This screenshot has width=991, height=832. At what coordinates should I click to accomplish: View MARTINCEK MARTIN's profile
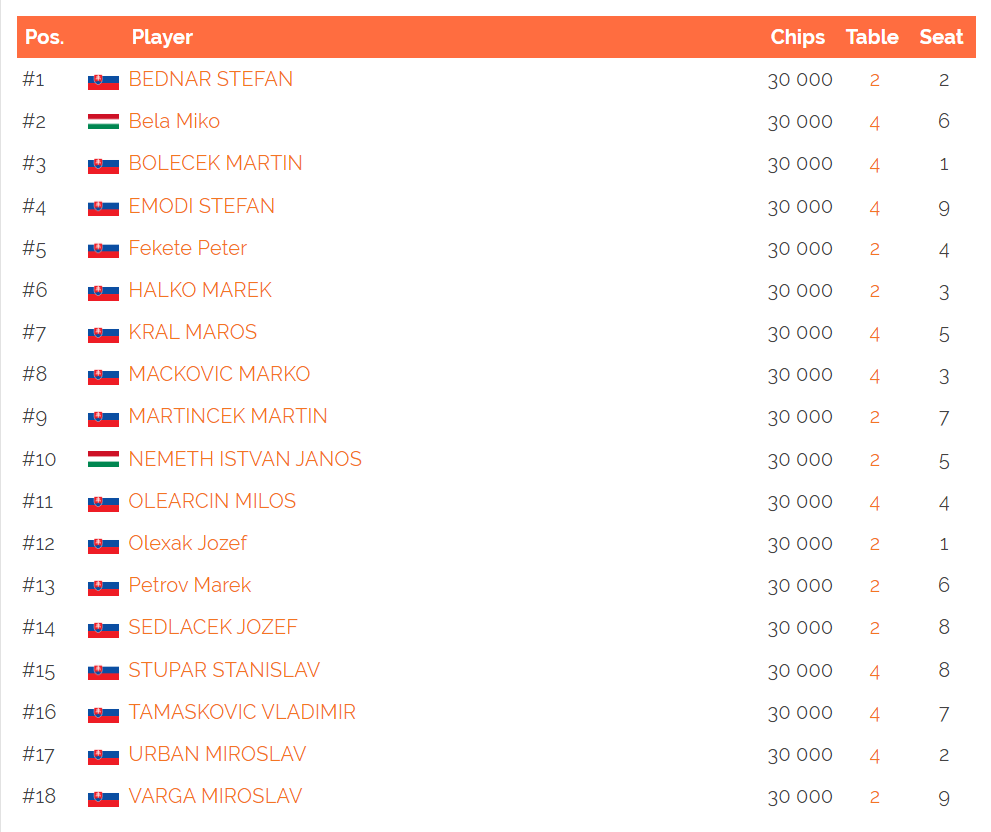[228, 416]
